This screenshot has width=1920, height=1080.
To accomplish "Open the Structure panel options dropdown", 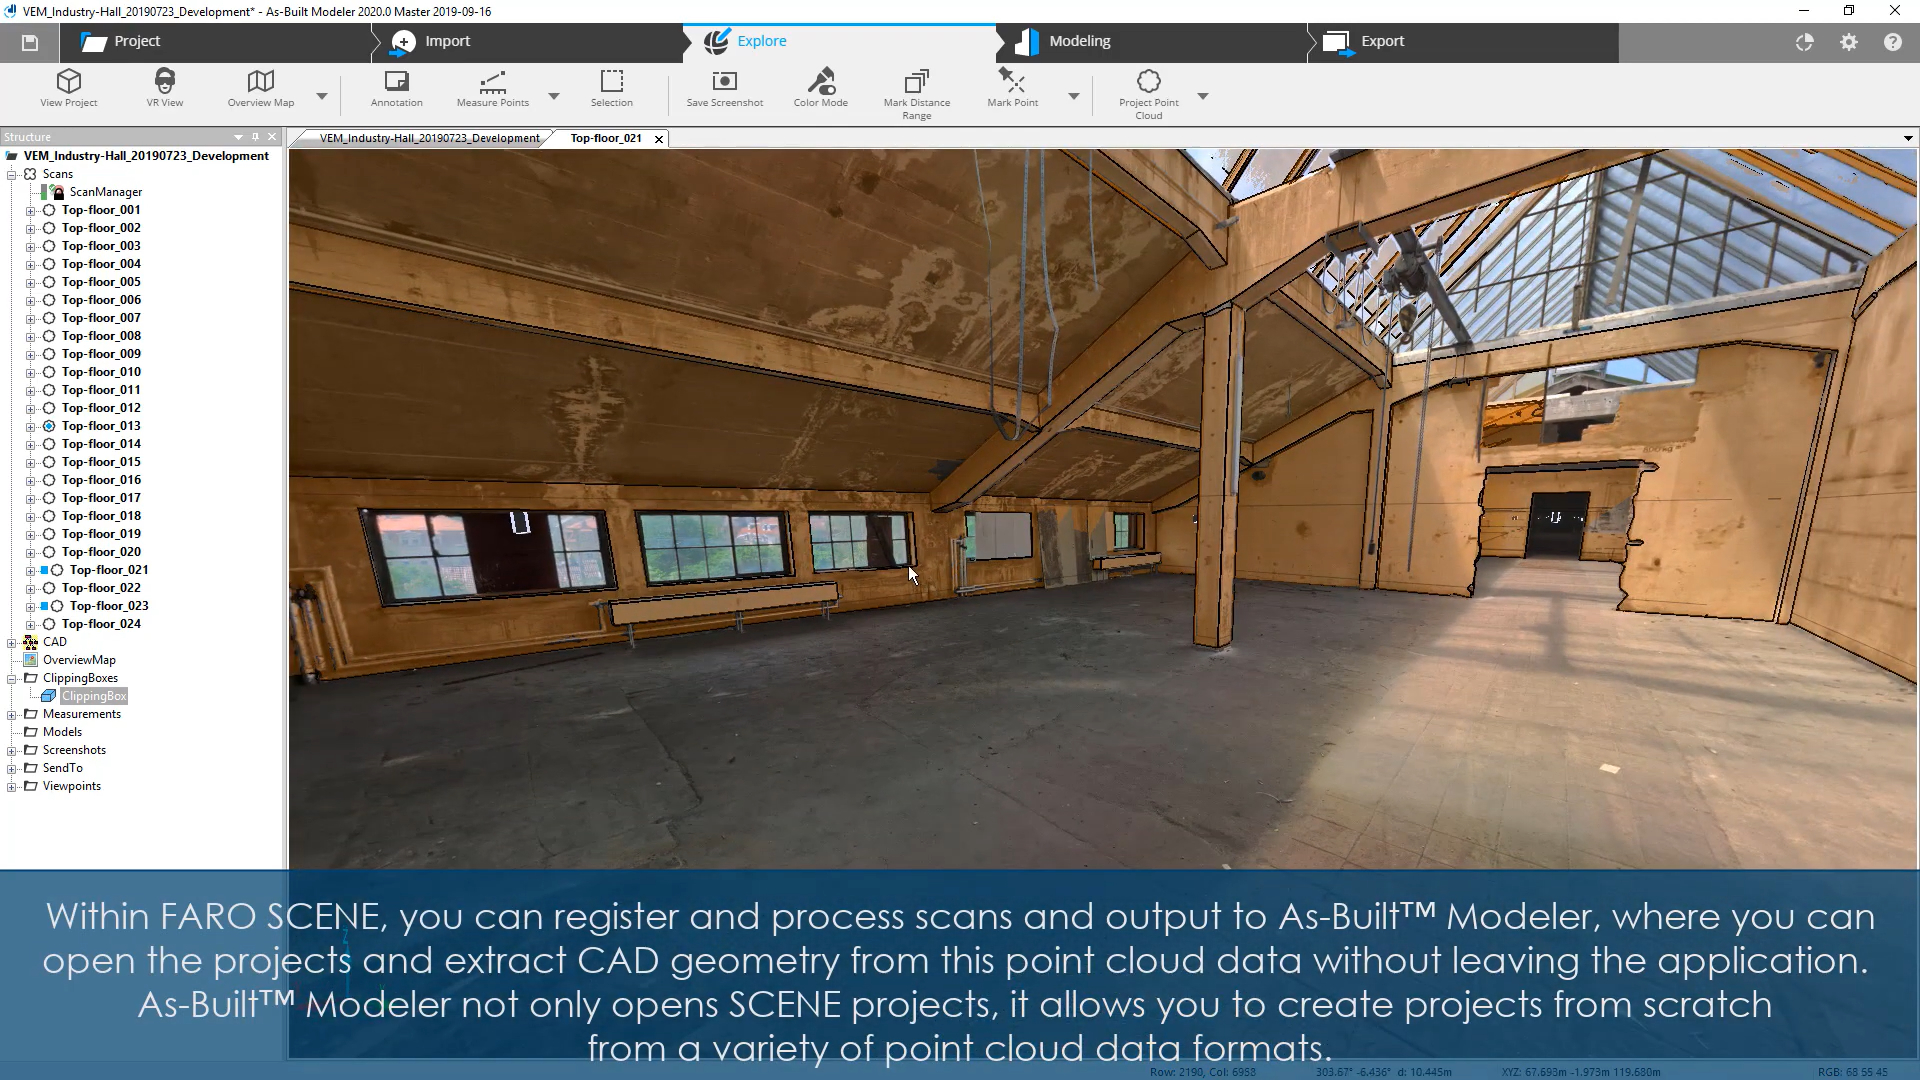I will (x=238, y=137).
